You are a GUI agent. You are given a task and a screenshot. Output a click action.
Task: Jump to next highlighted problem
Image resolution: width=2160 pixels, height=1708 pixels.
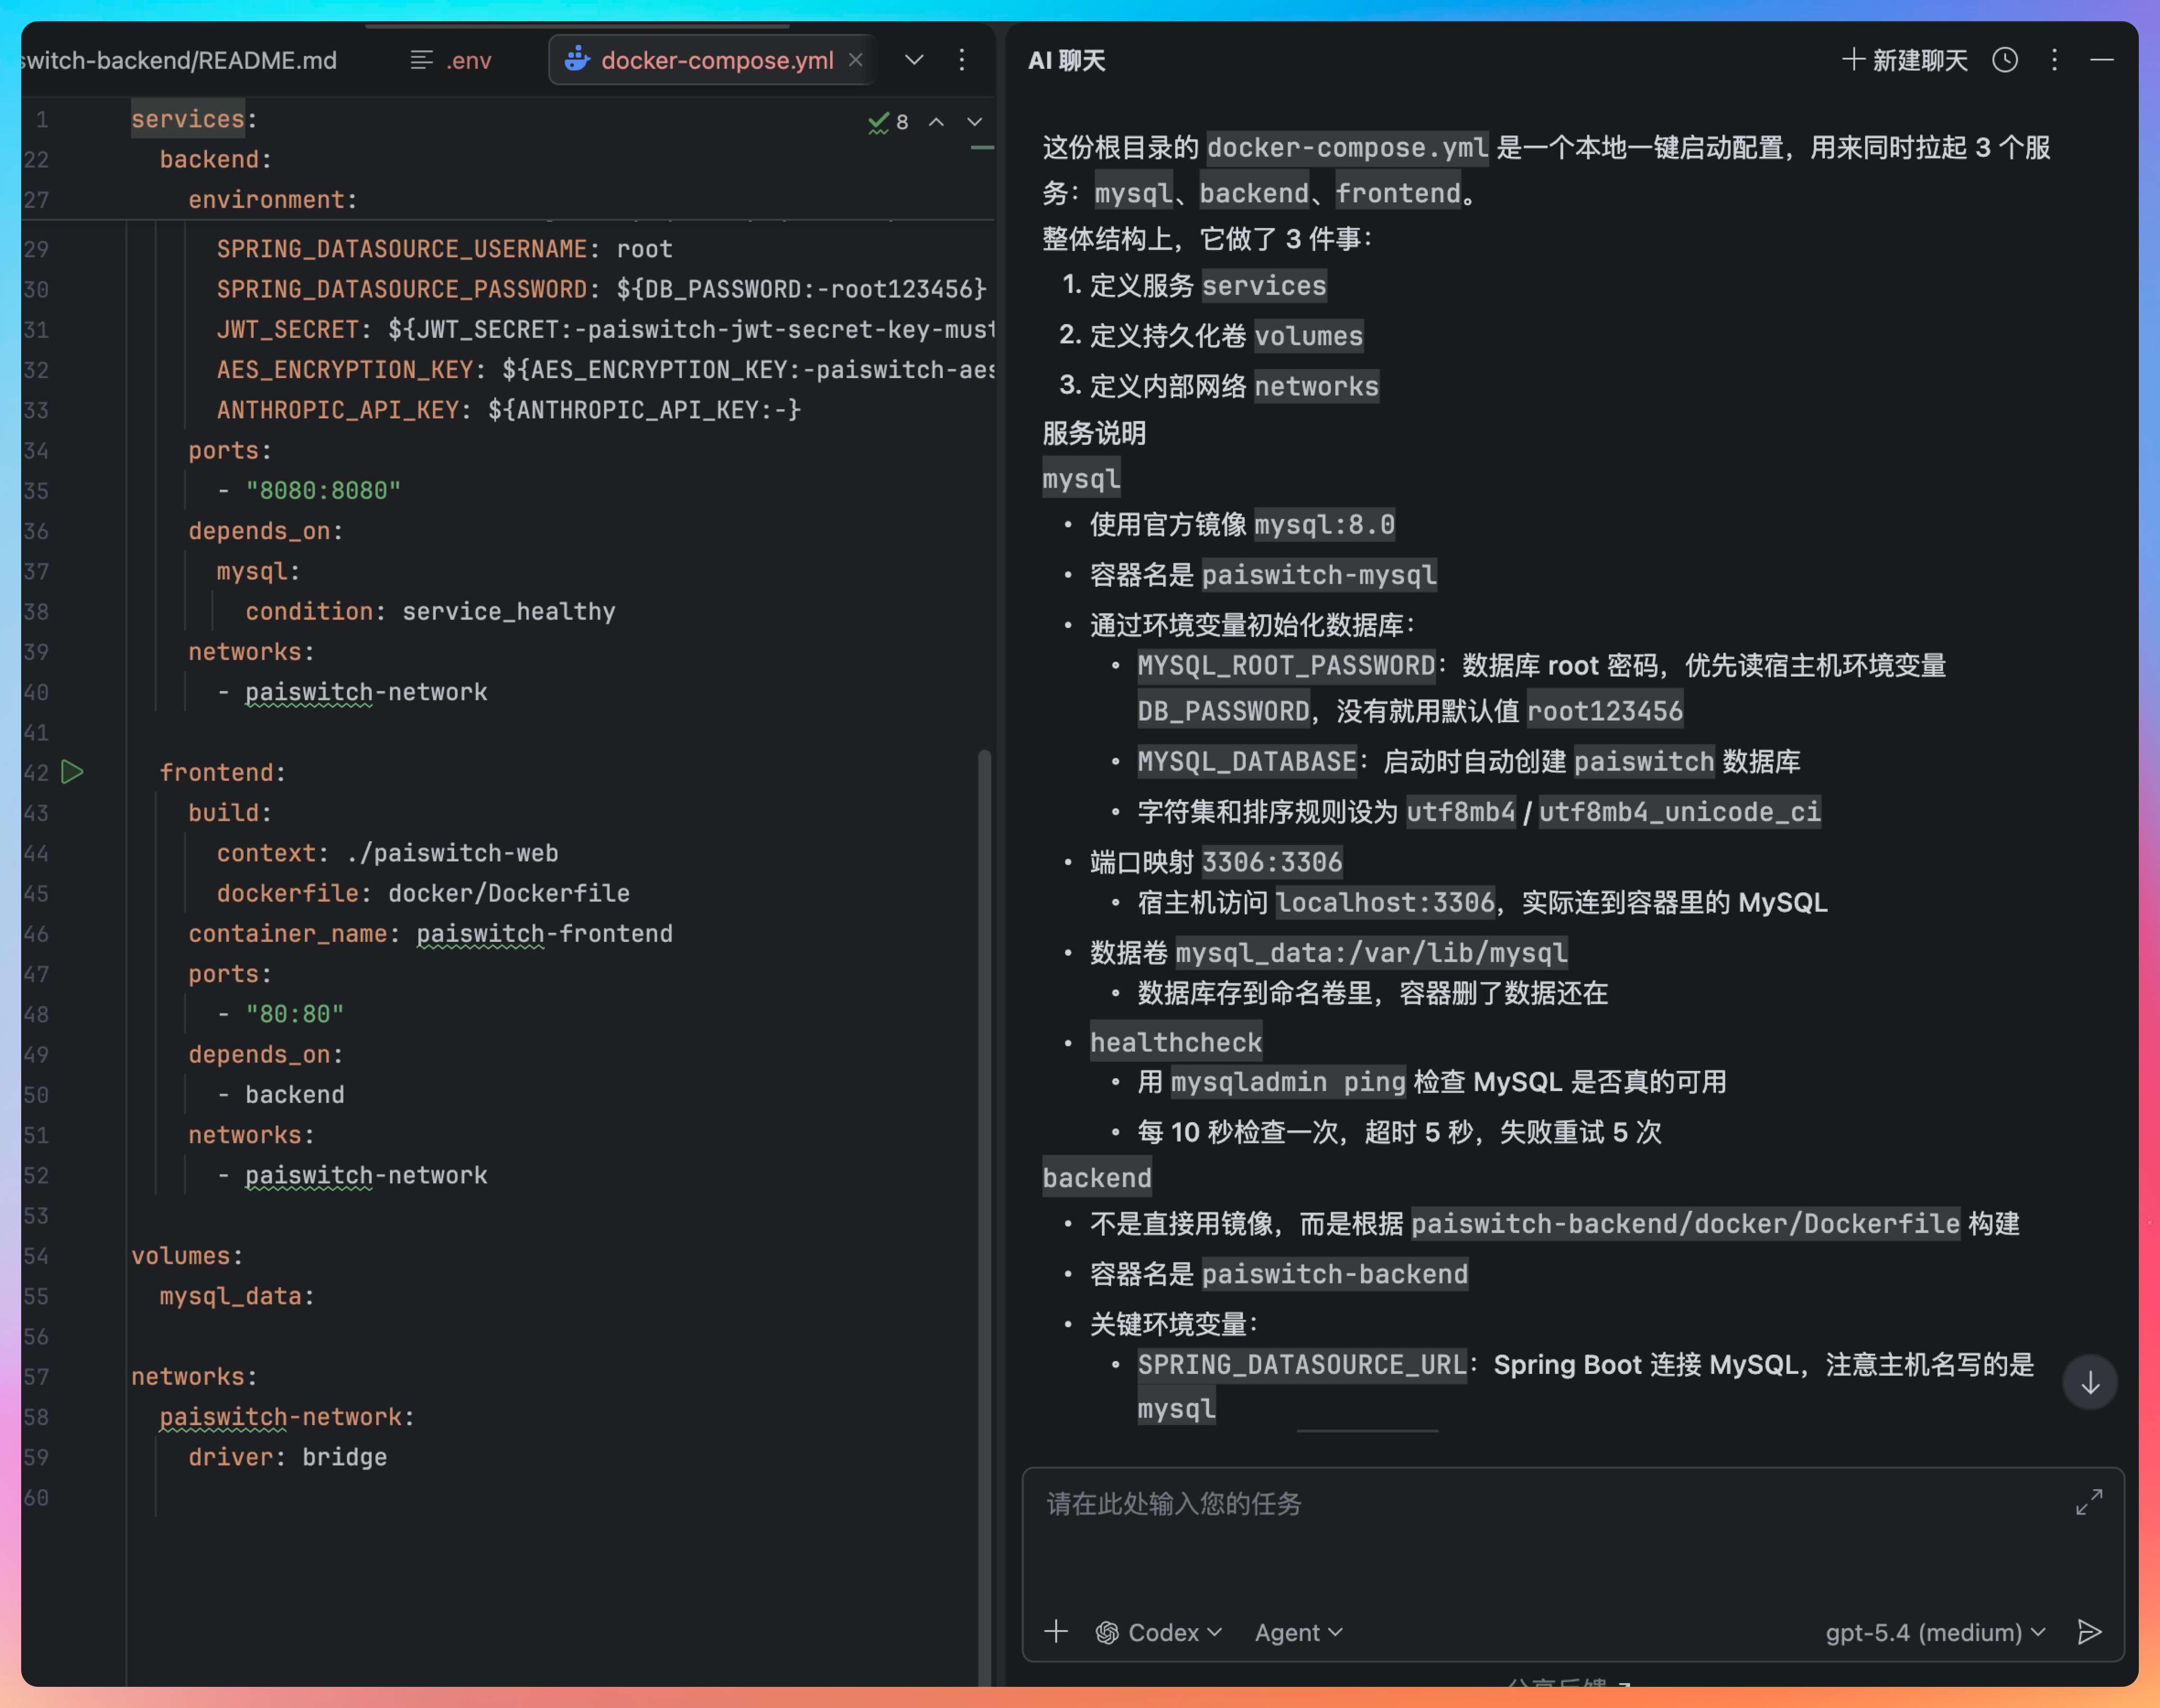tap(975, 122)
